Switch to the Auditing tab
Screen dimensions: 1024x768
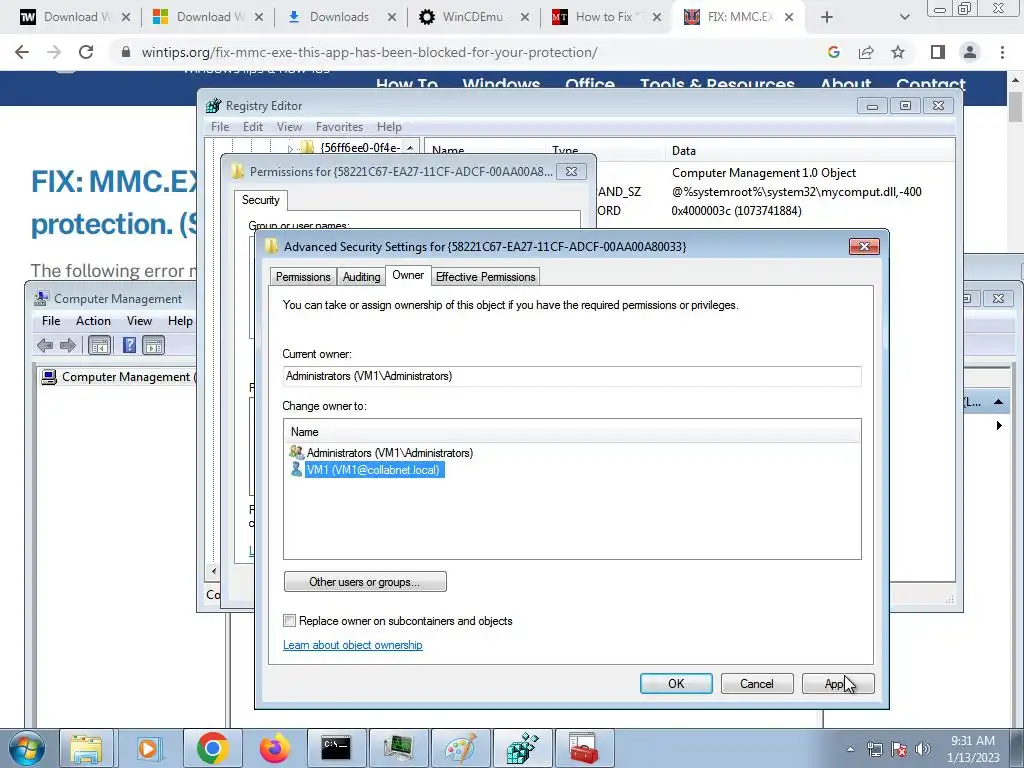pyautogui.click(x=361, y=276)
